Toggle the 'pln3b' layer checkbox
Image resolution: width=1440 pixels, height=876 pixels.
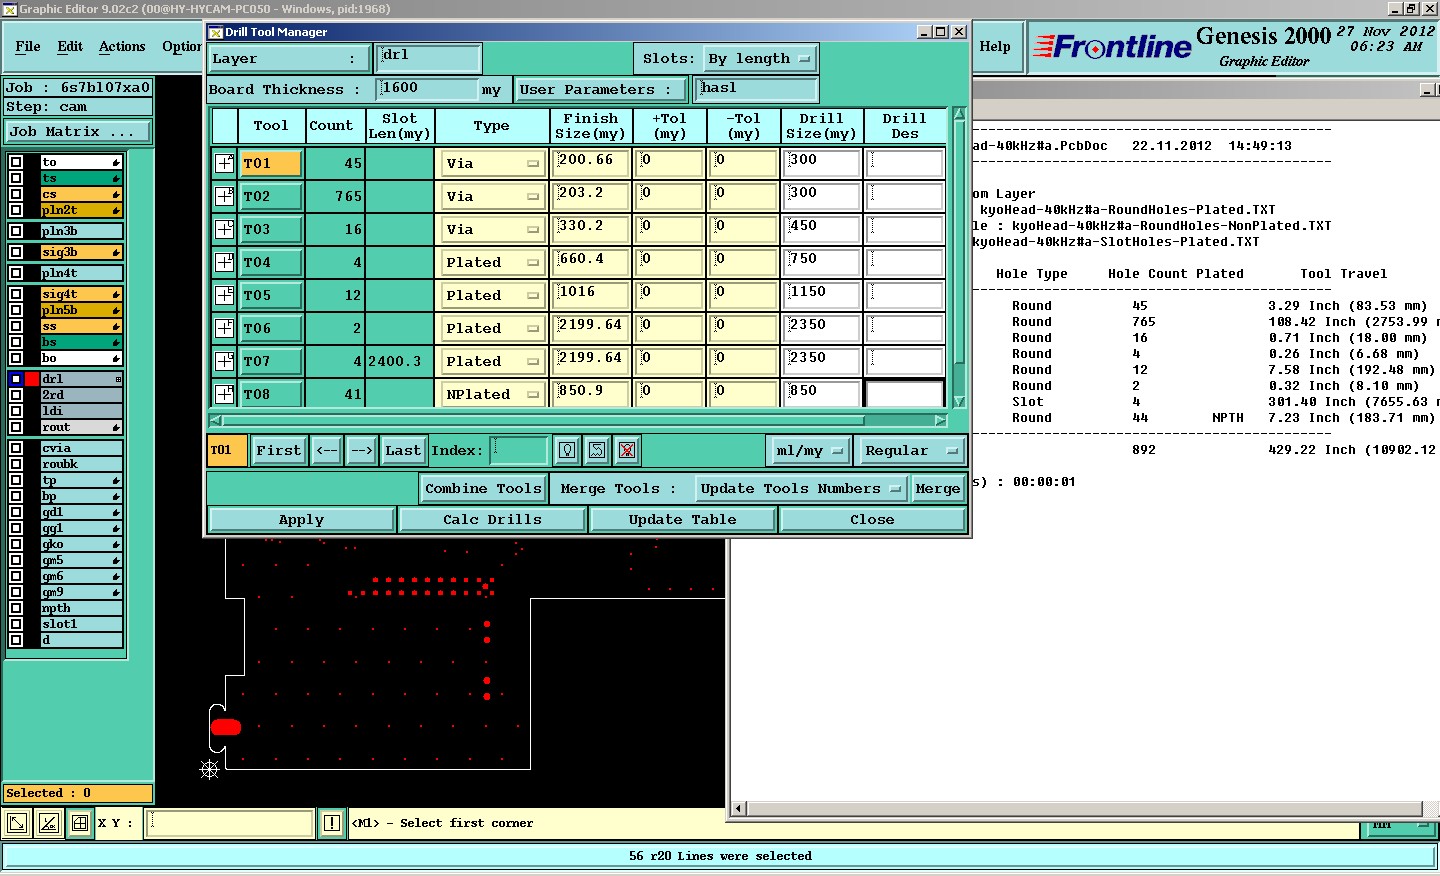tap(16, 231)
